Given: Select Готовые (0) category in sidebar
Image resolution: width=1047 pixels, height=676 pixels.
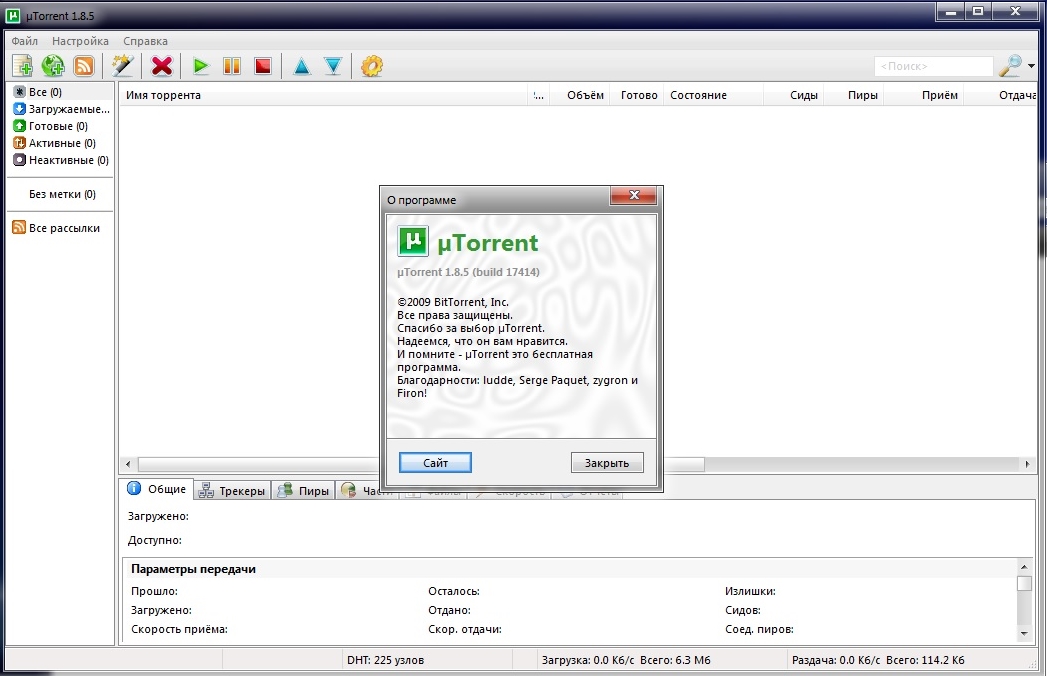Looking at the screenshot, I should click(x=58, y=126).
